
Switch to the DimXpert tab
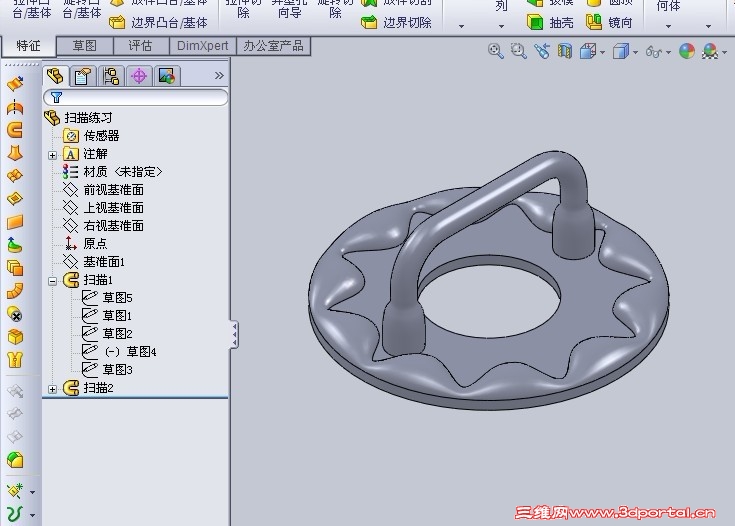pyautogui.click(x=202, y=45)
